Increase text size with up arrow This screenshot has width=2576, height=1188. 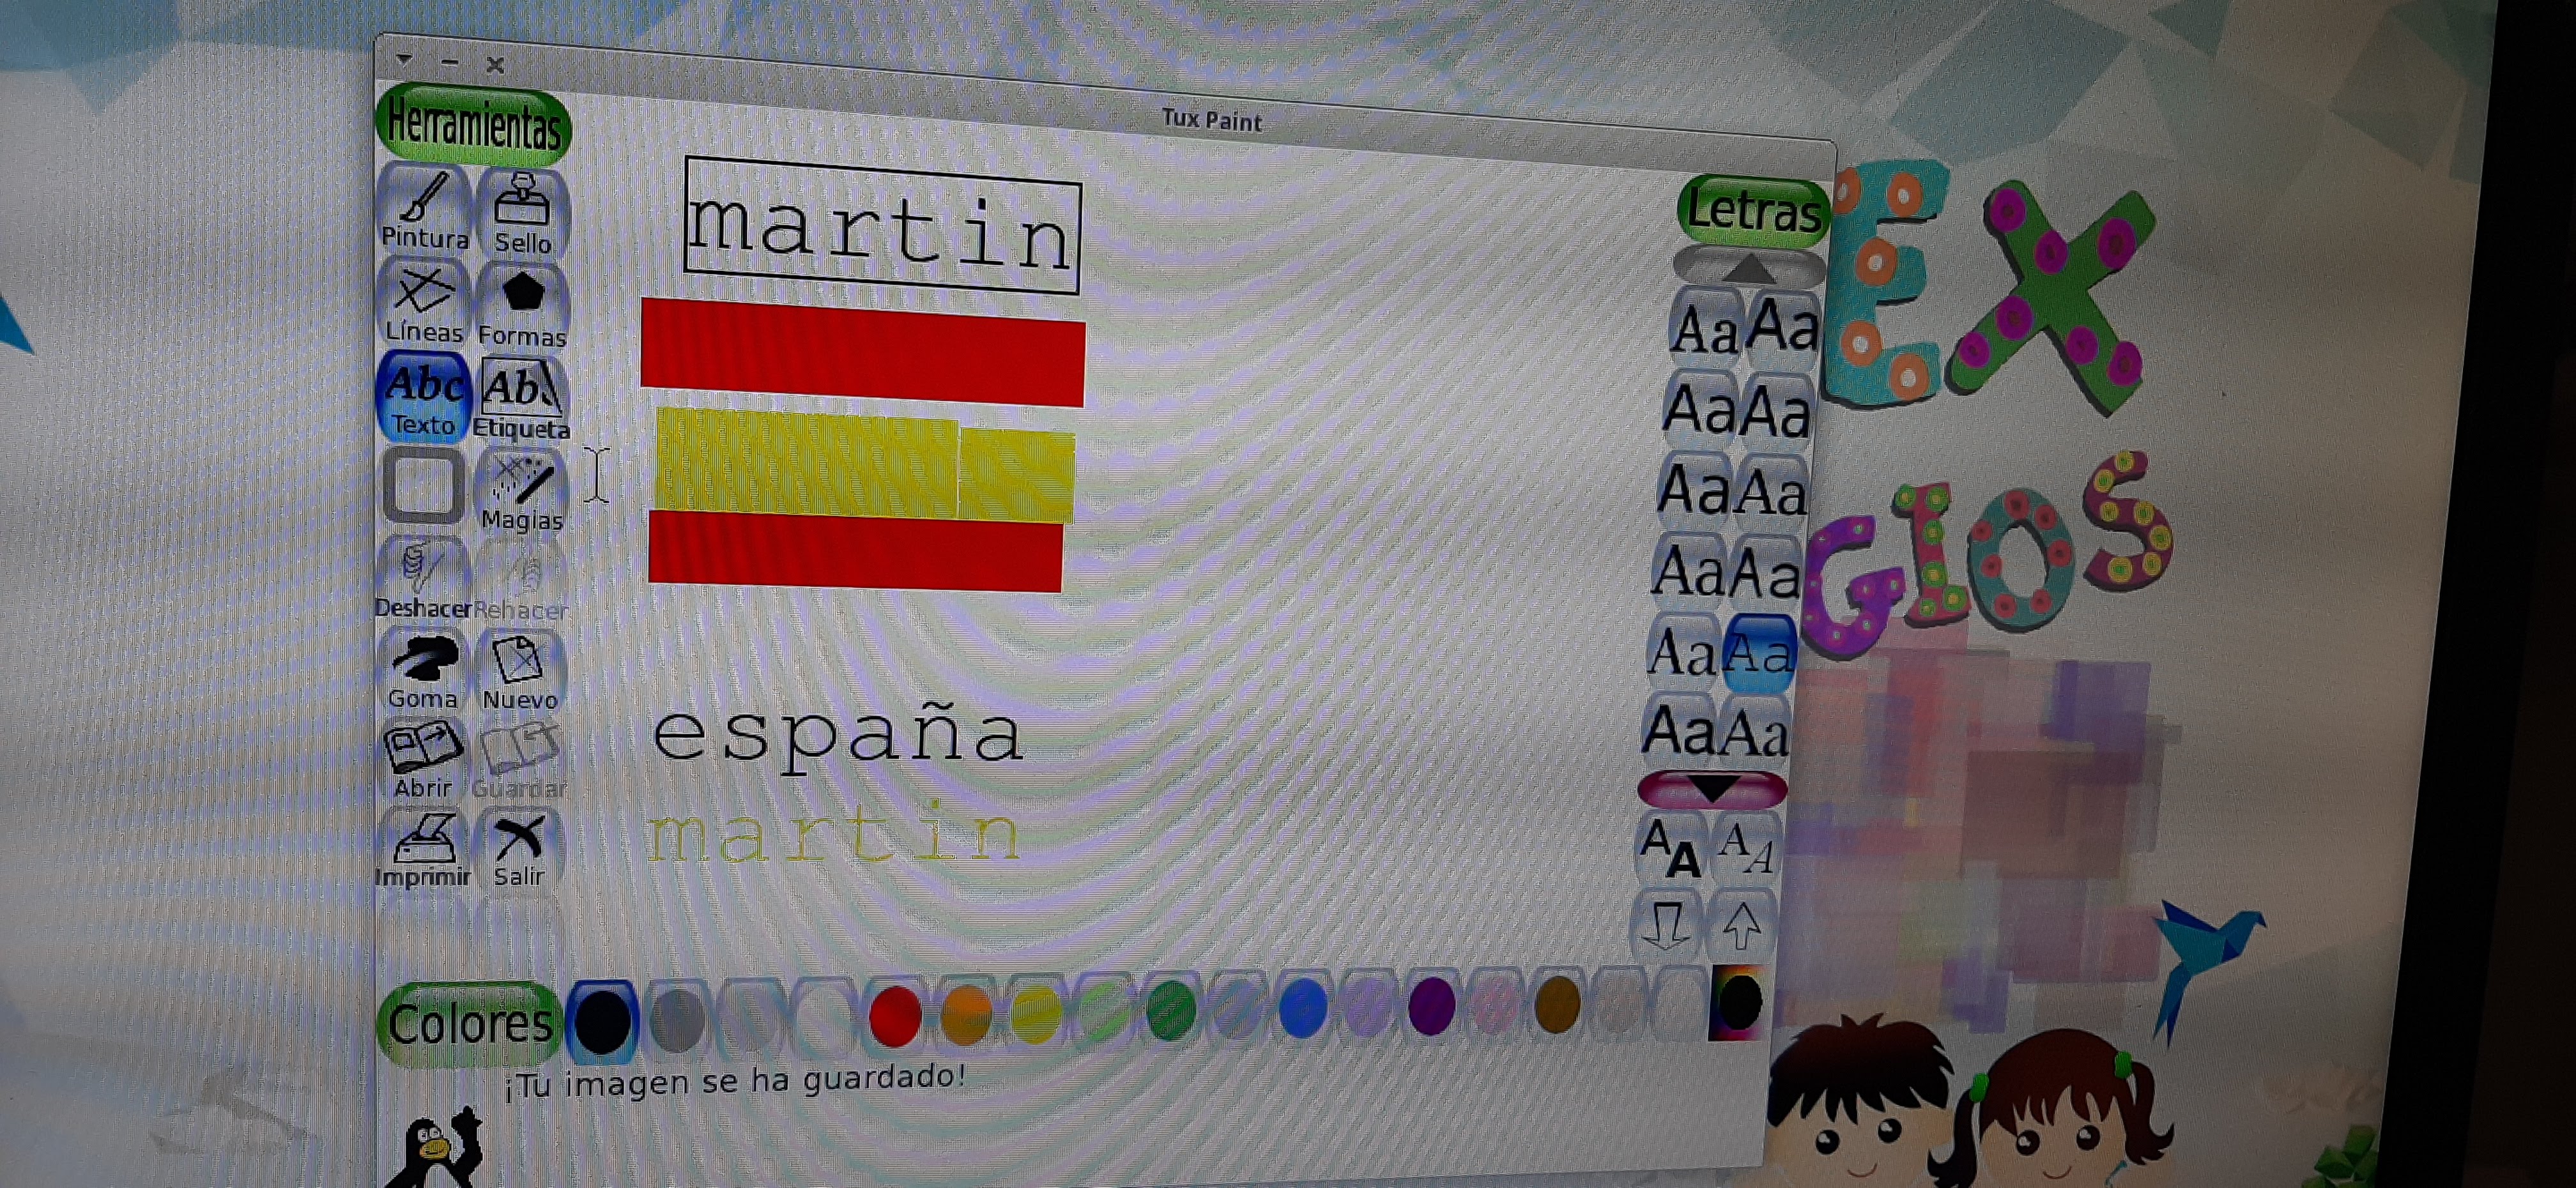pos(1741,926)
